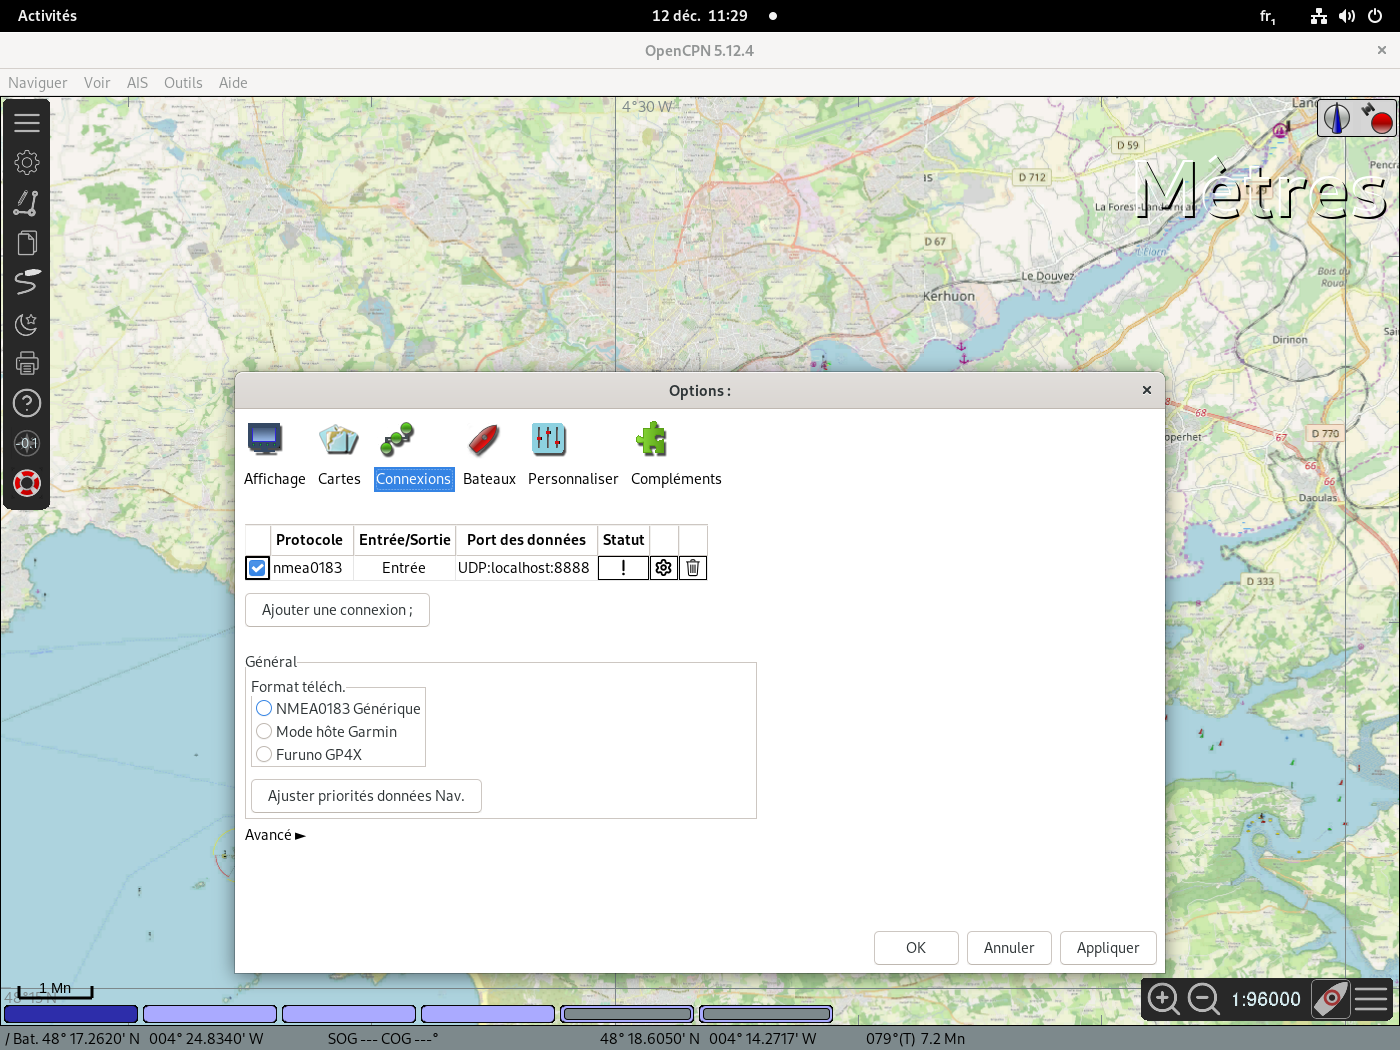This screenshot has height=1050, width=1400.
Task: Zoom in on the chart
Action: click(x=1163, y=999)
